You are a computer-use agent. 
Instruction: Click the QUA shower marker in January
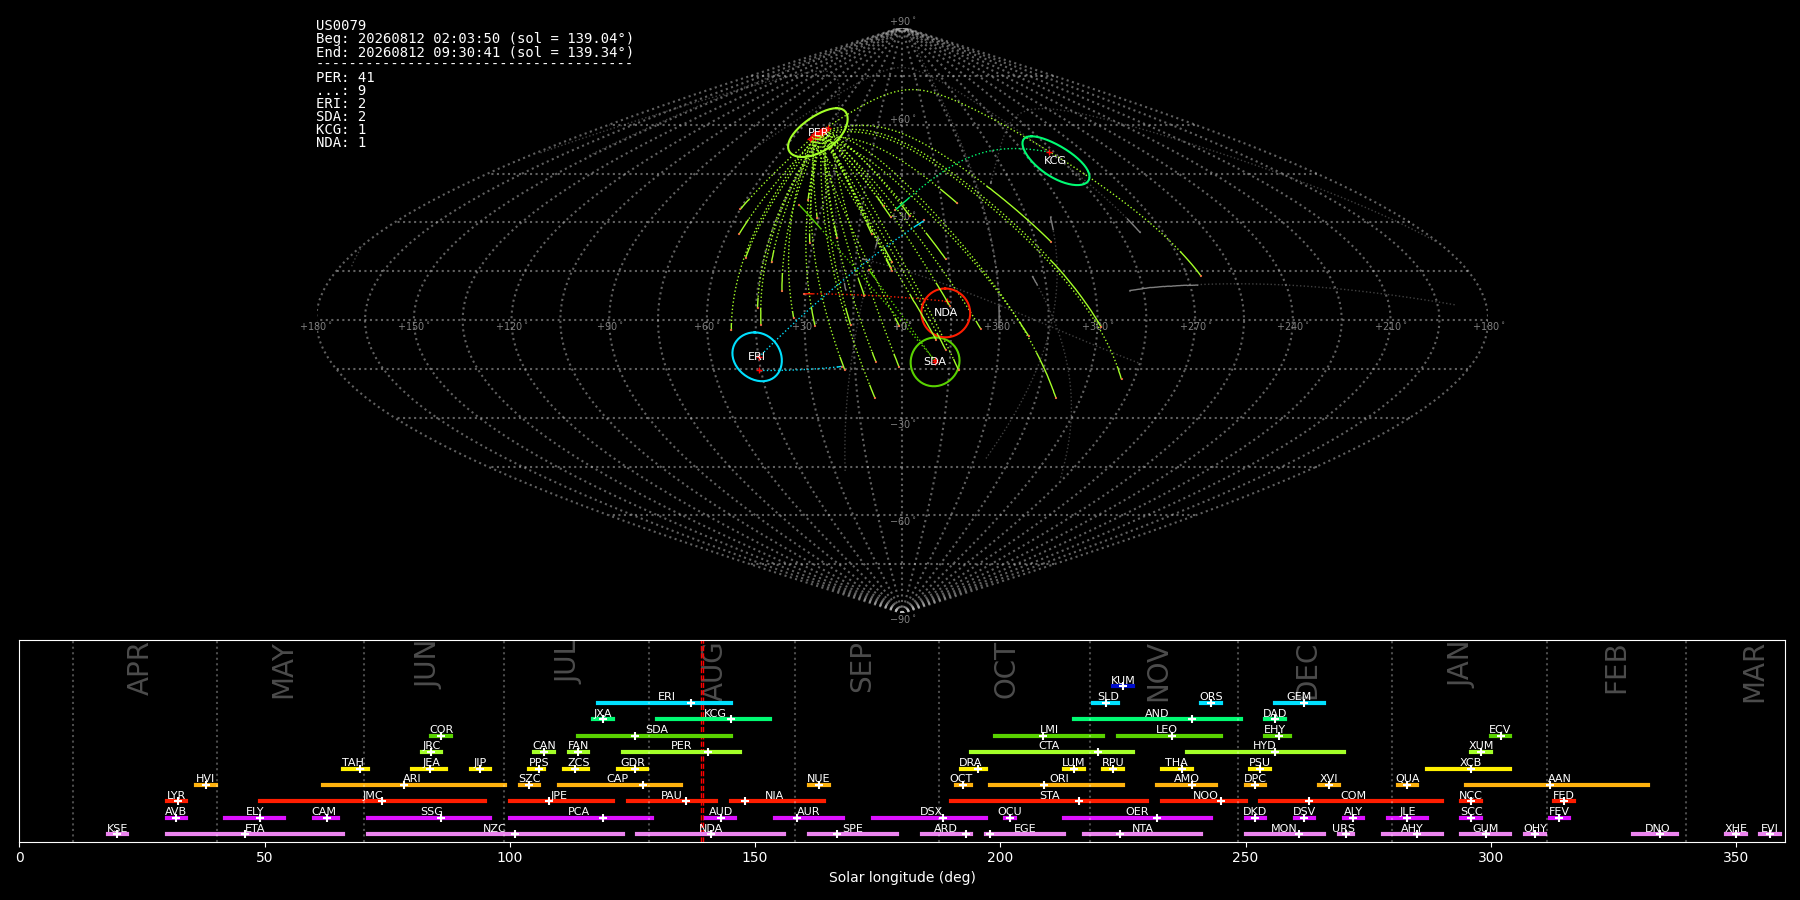(1407, 785)
